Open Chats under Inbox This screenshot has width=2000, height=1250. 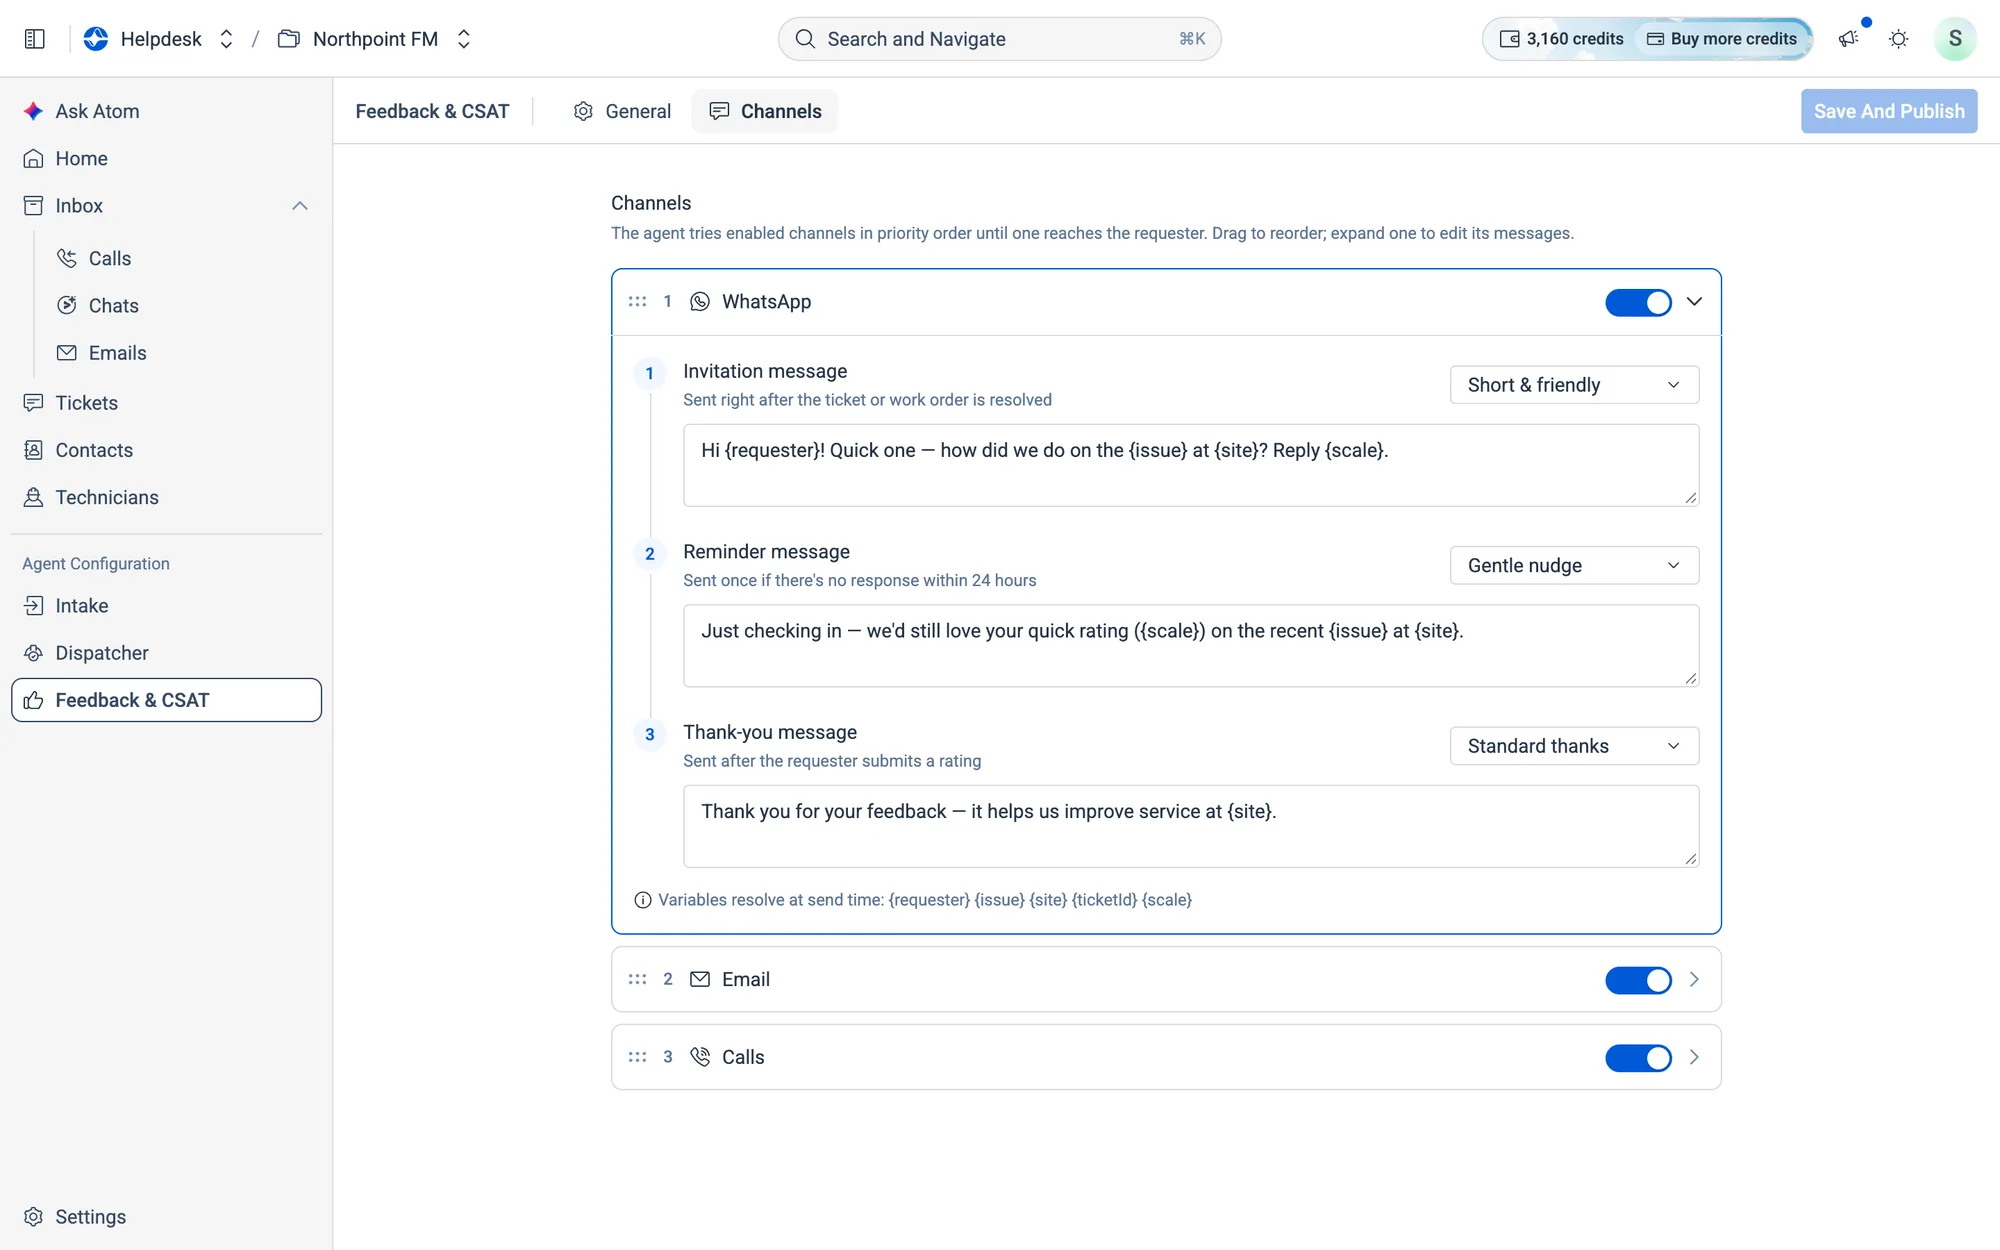[183, 305]
